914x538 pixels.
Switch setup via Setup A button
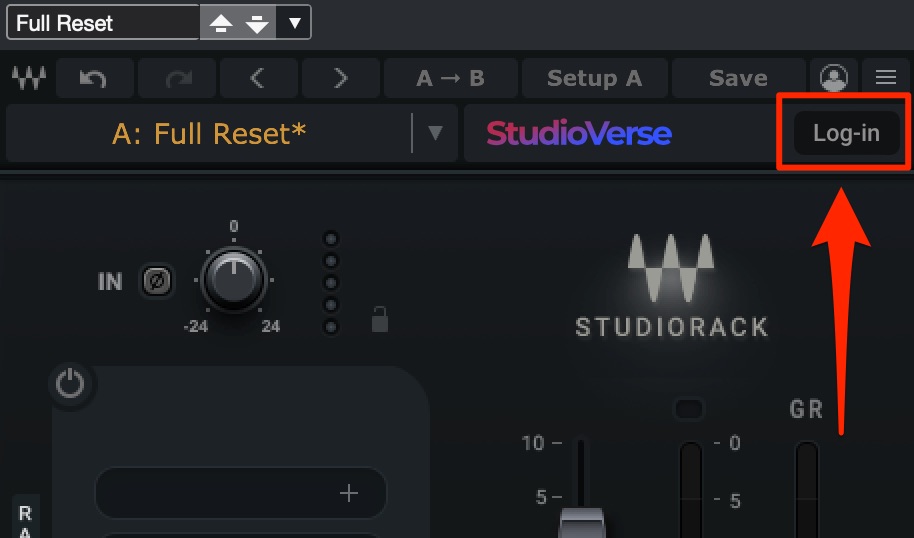point(594,78)
